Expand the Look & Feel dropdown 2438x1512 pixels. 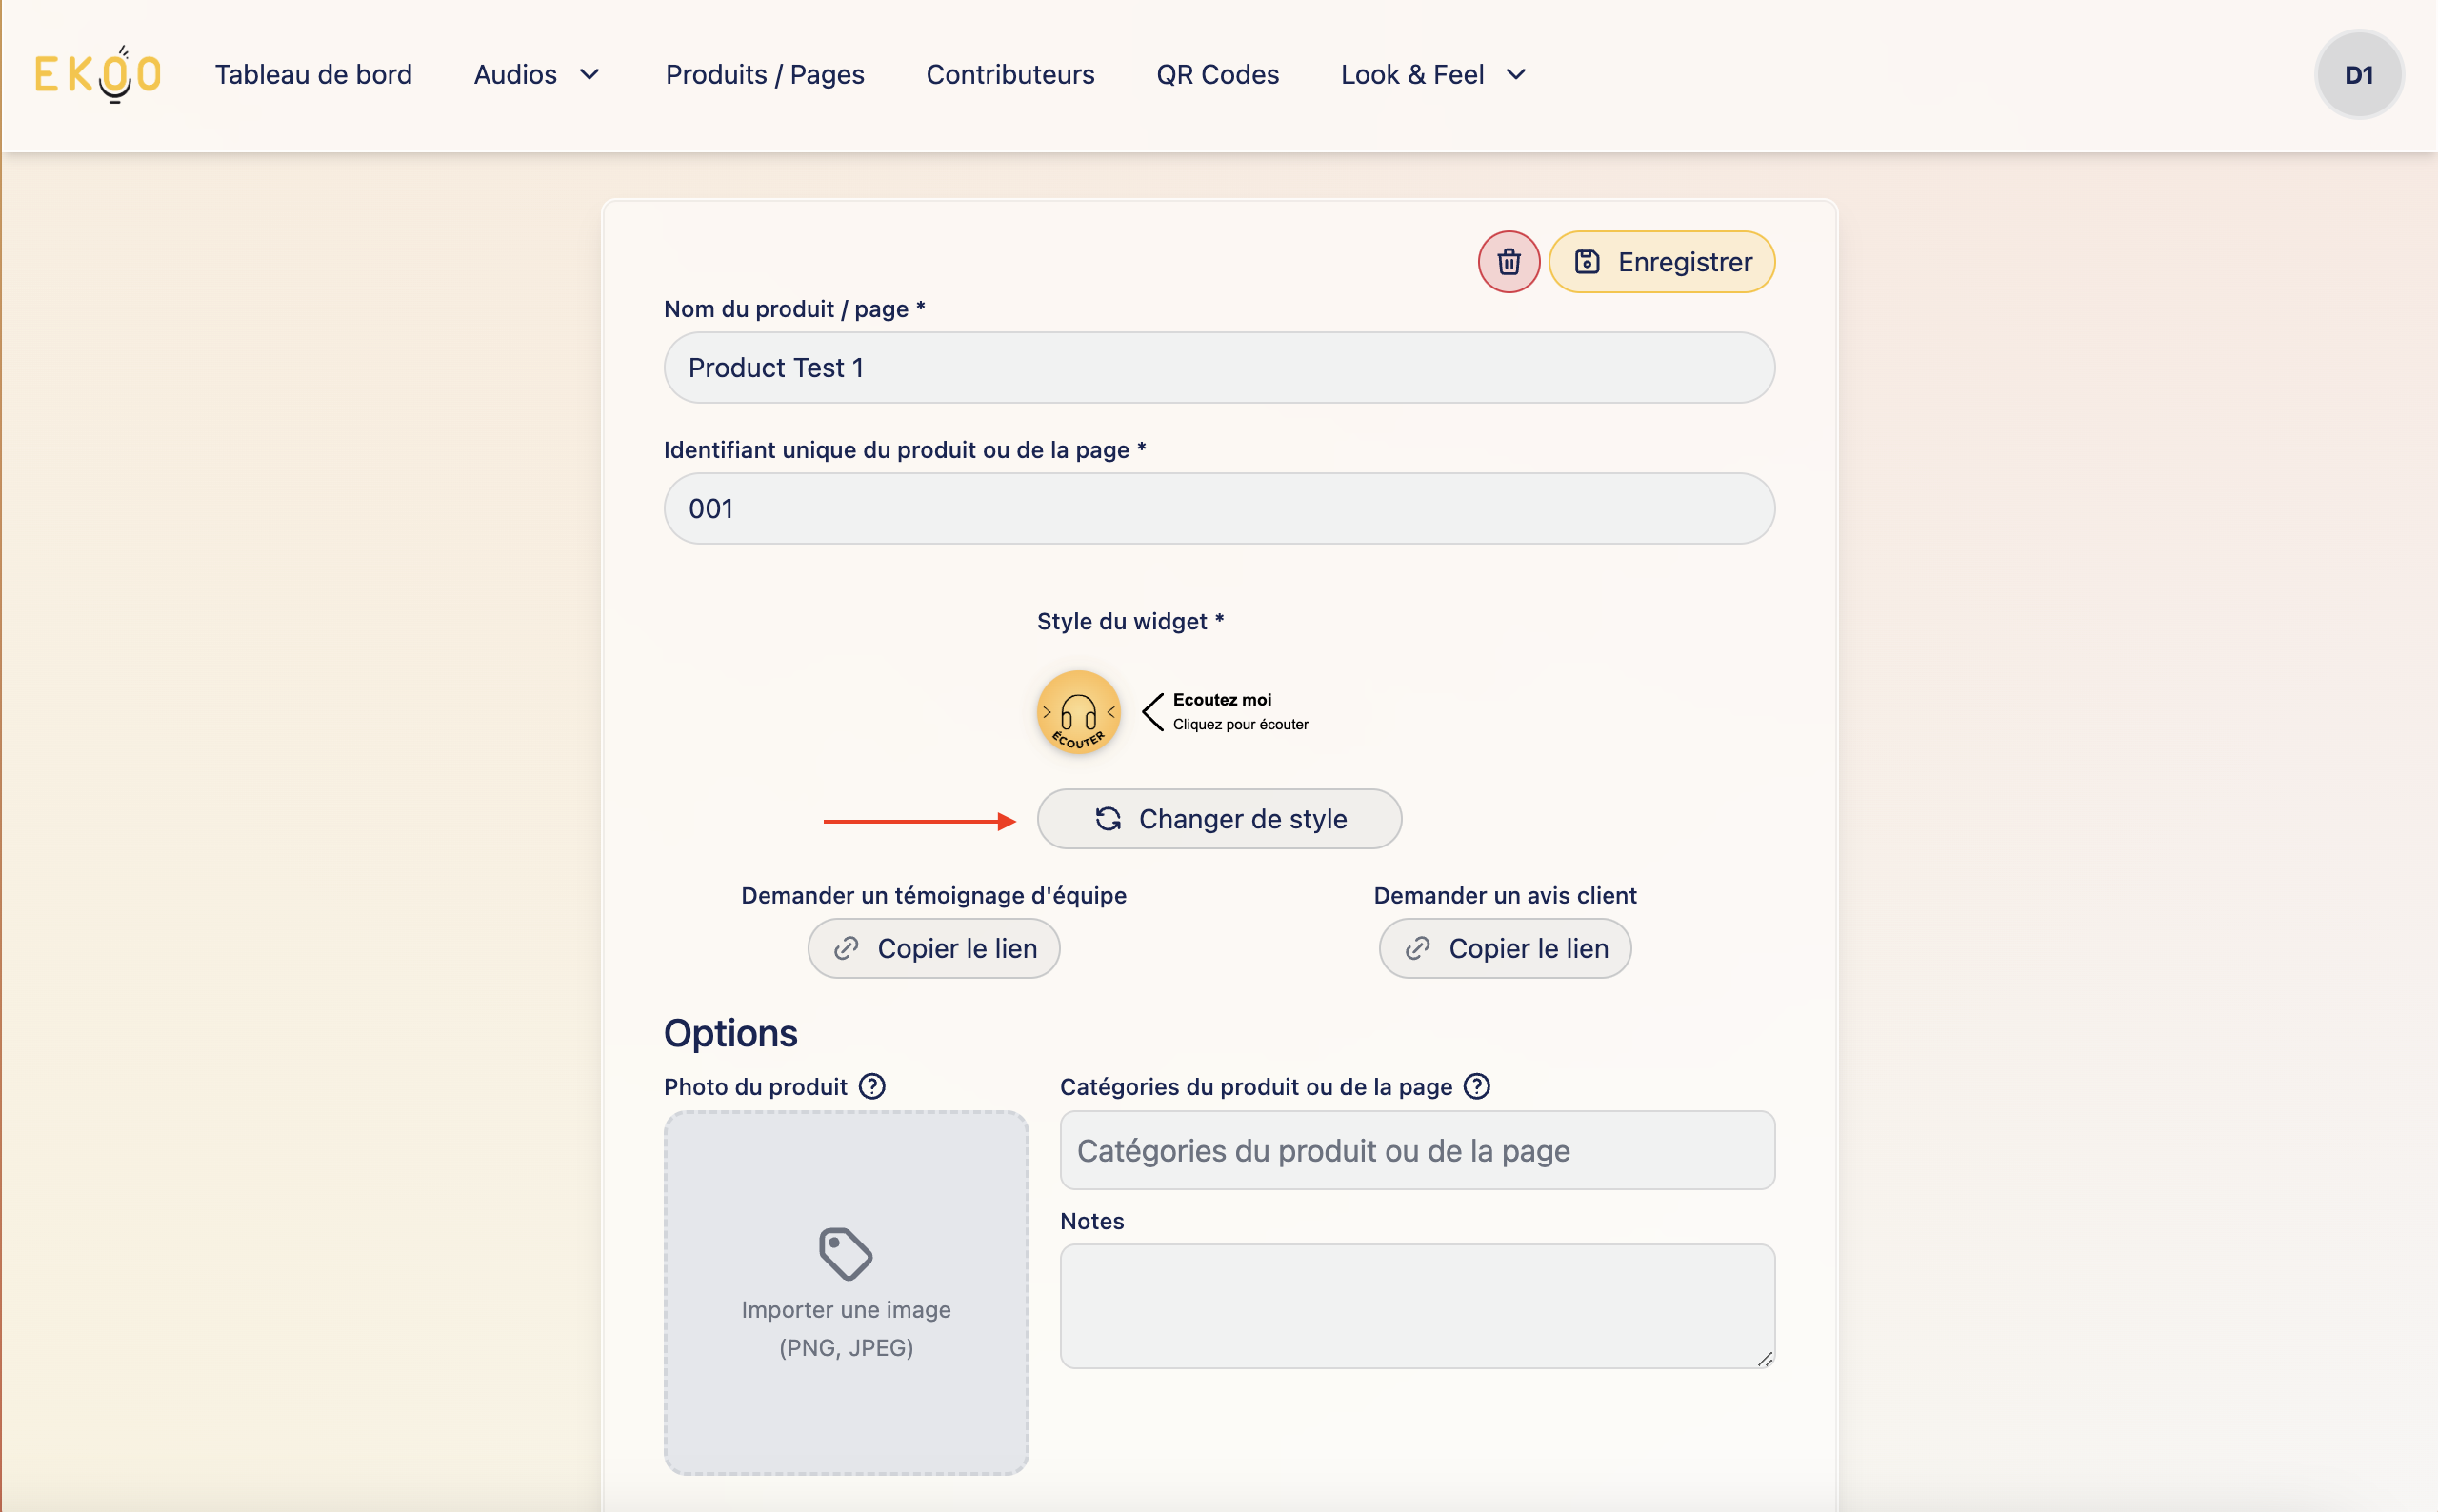point(1433,75)
